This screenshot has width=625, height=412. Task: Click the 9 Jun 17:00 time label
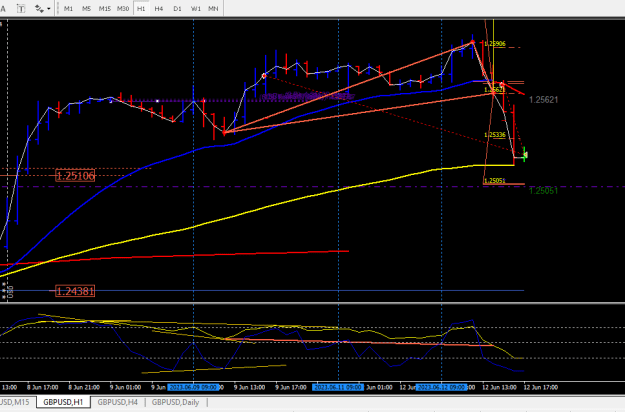(x=291, y=387)
